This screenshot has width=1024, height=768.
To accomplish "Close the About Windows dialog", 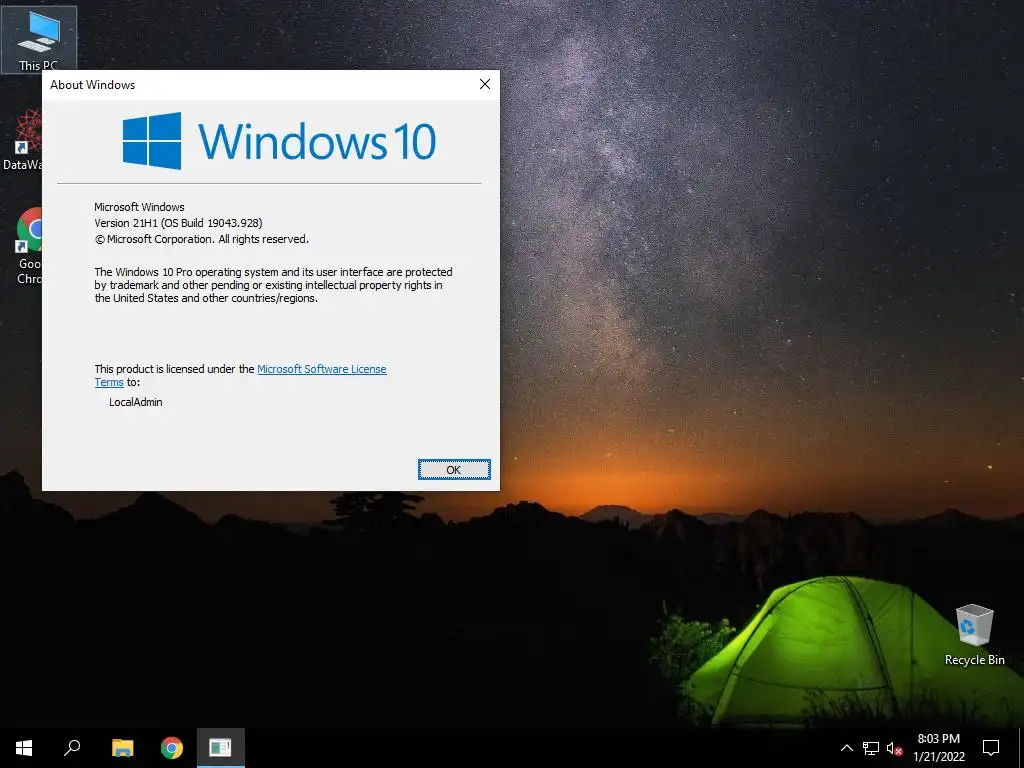I will [485, 84].
